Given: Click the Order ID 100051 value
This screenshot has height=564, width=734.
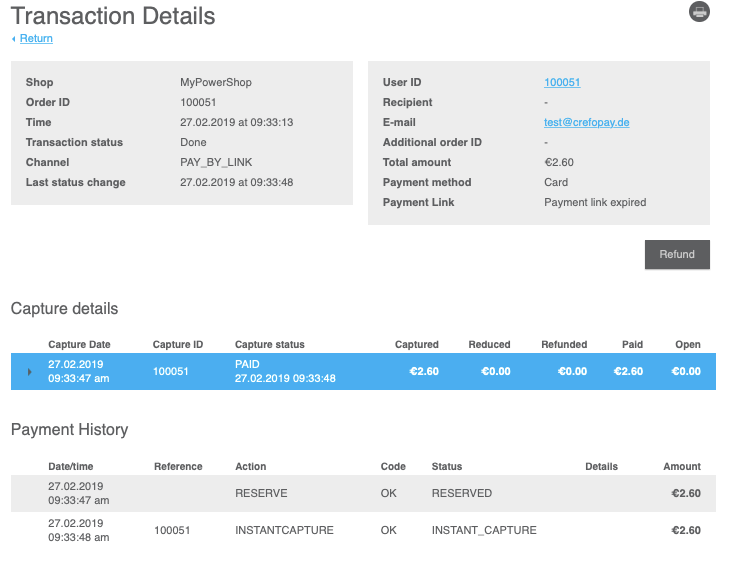Looking at the screenshot, I should coord(198,102).
